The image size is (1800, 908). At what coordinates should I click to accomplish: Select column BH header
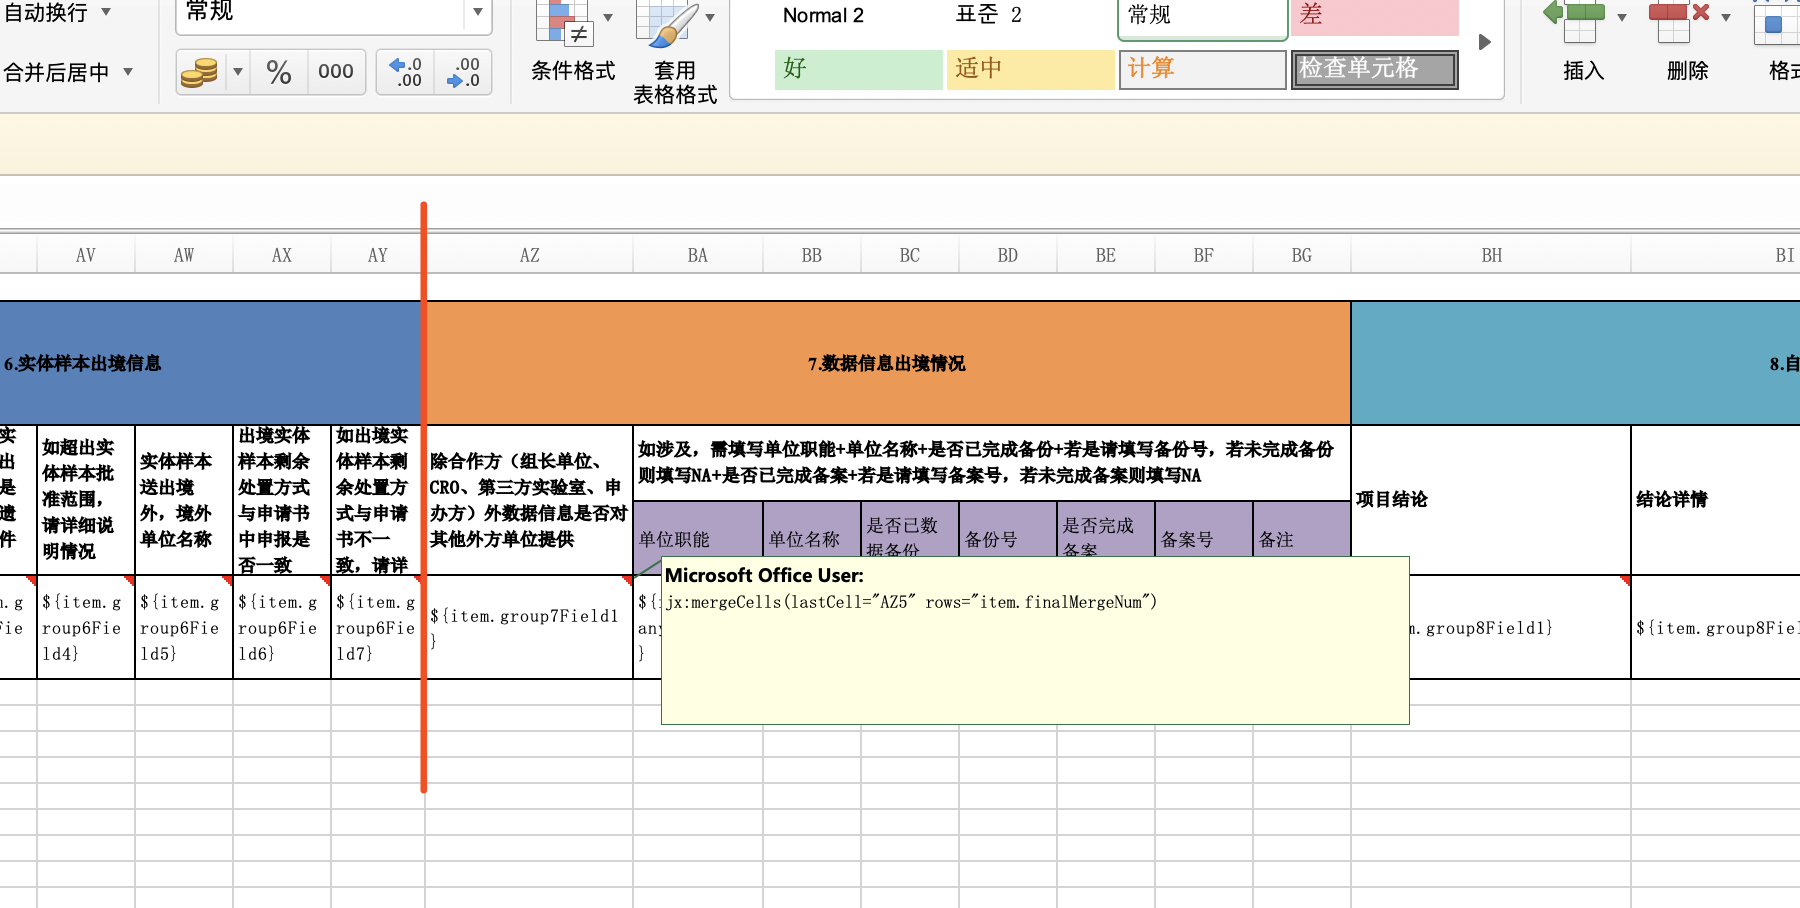coord(1492,255)
